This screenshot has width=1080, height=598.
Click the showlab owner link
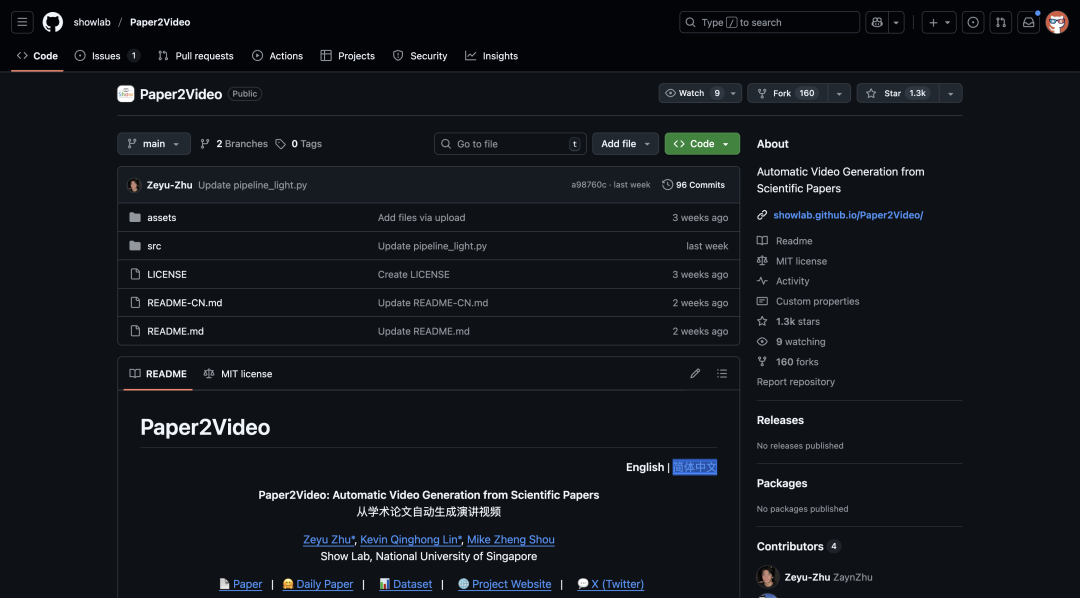(92, 22)
